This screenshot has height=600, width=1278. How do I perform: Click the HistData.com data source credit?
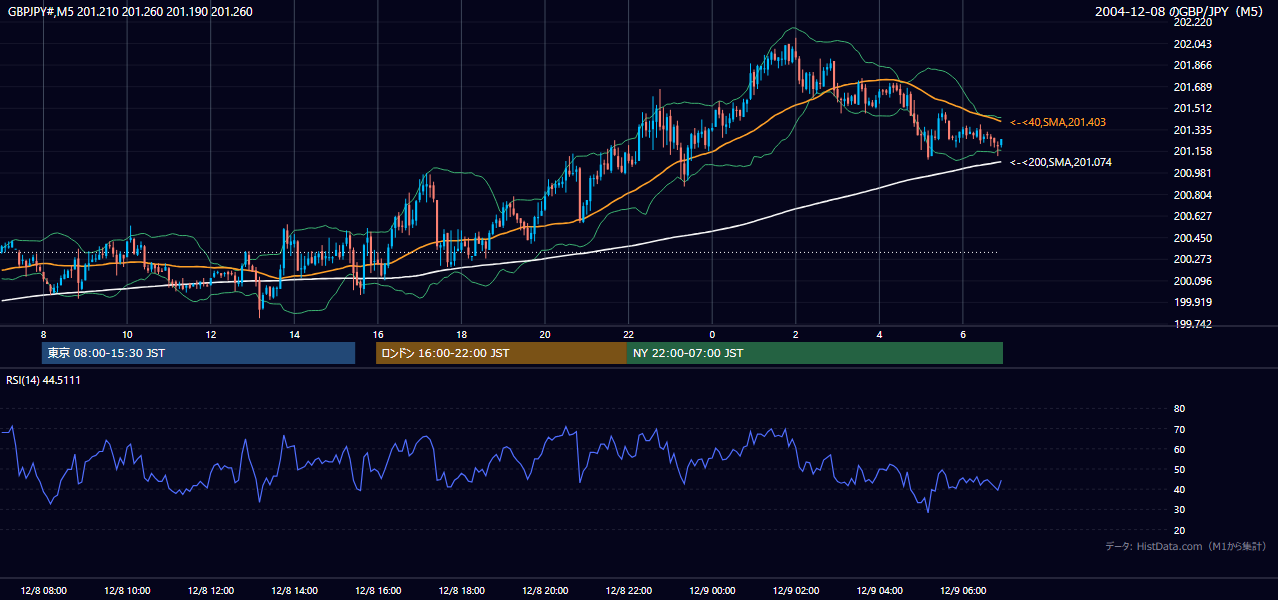(x=1186, y=546)
